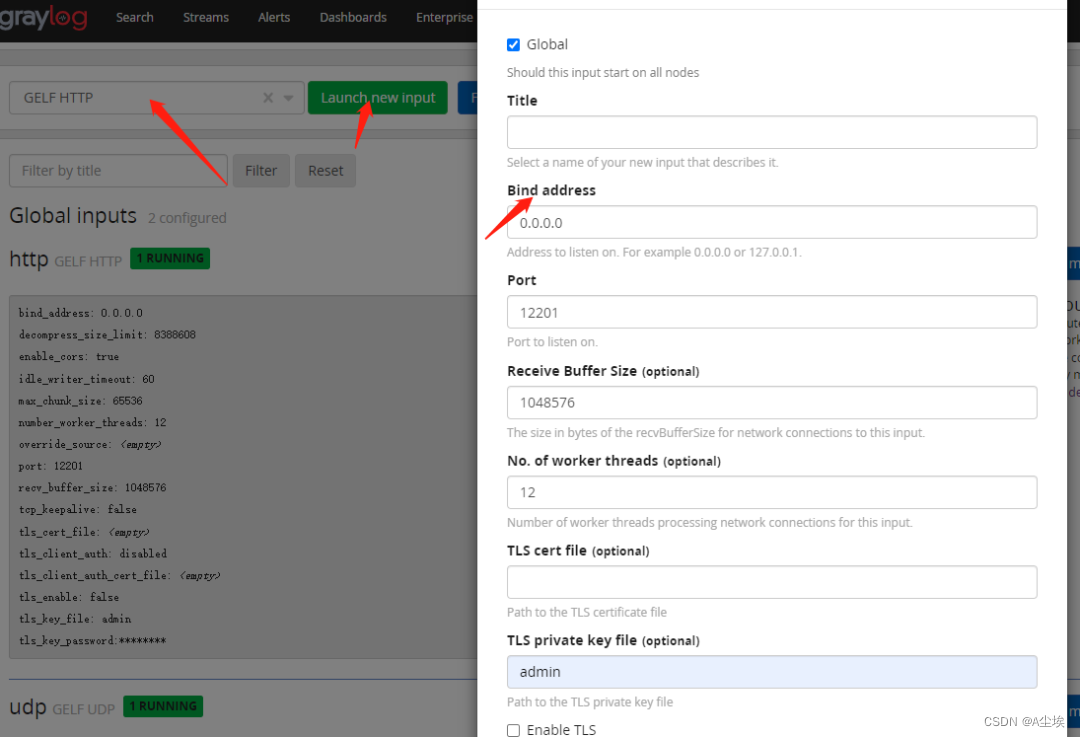Uncheck the Global checkbox
This screenshot has height=737, width=1080.
[x=513, y=44]
